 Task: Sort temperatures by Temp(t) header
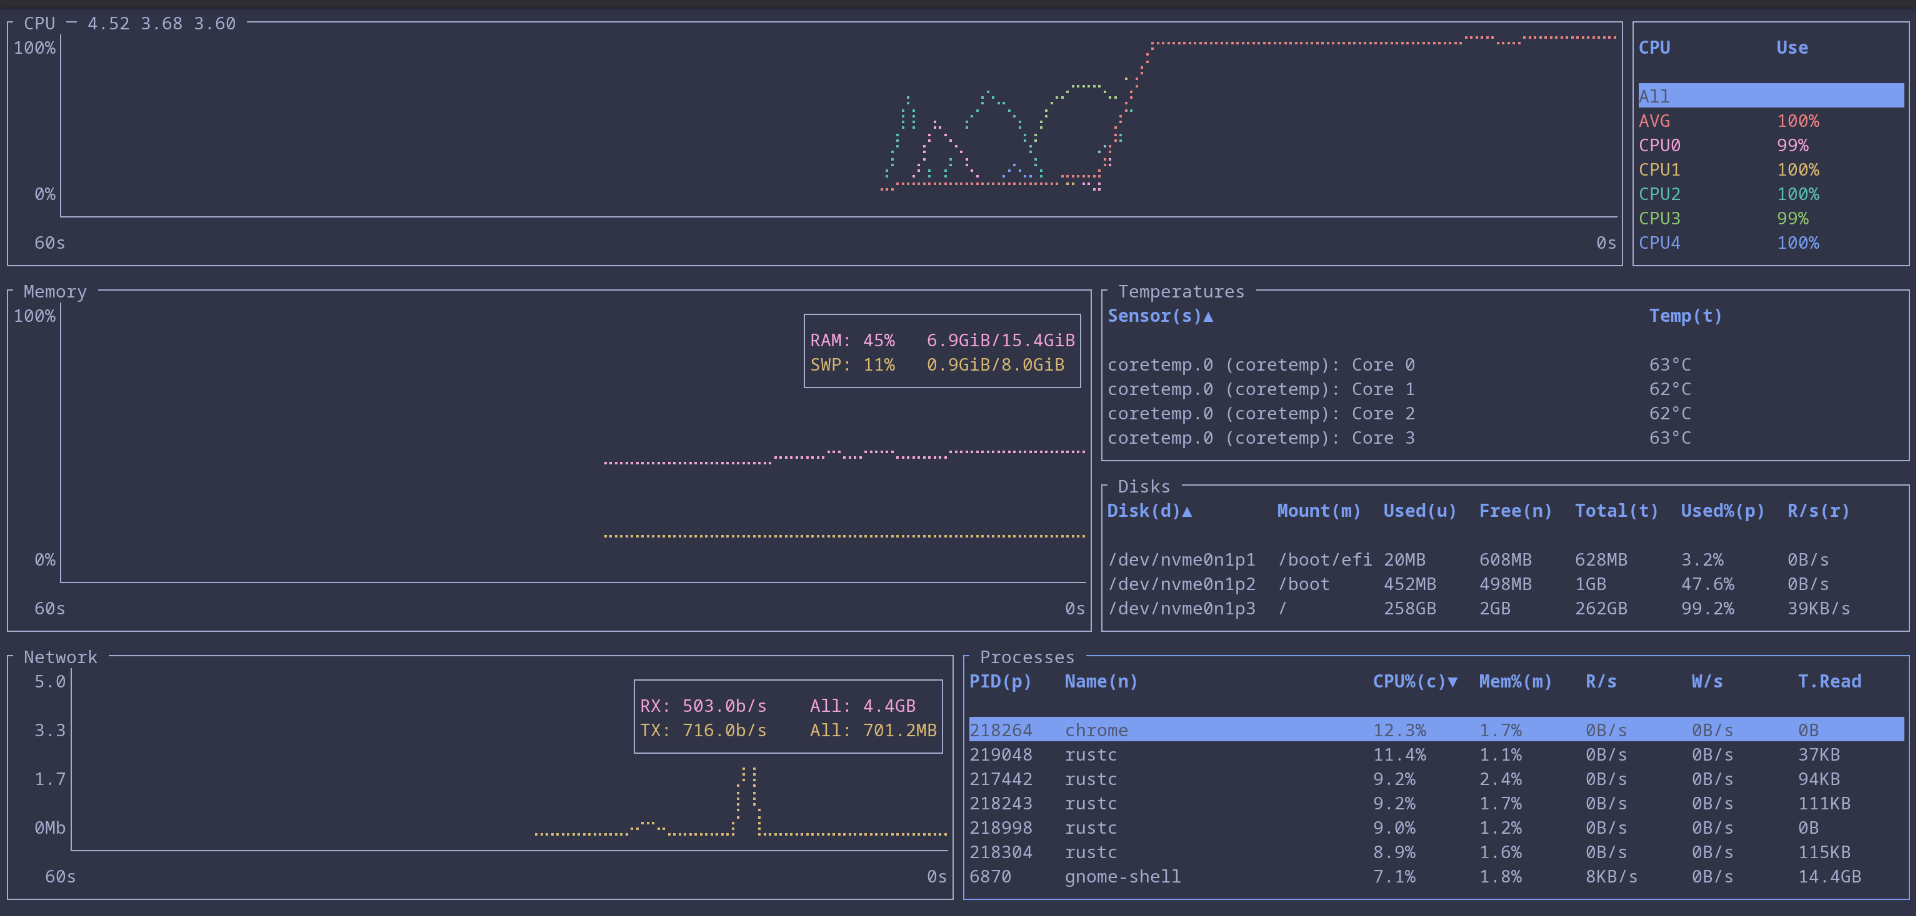coord(1685,316)
